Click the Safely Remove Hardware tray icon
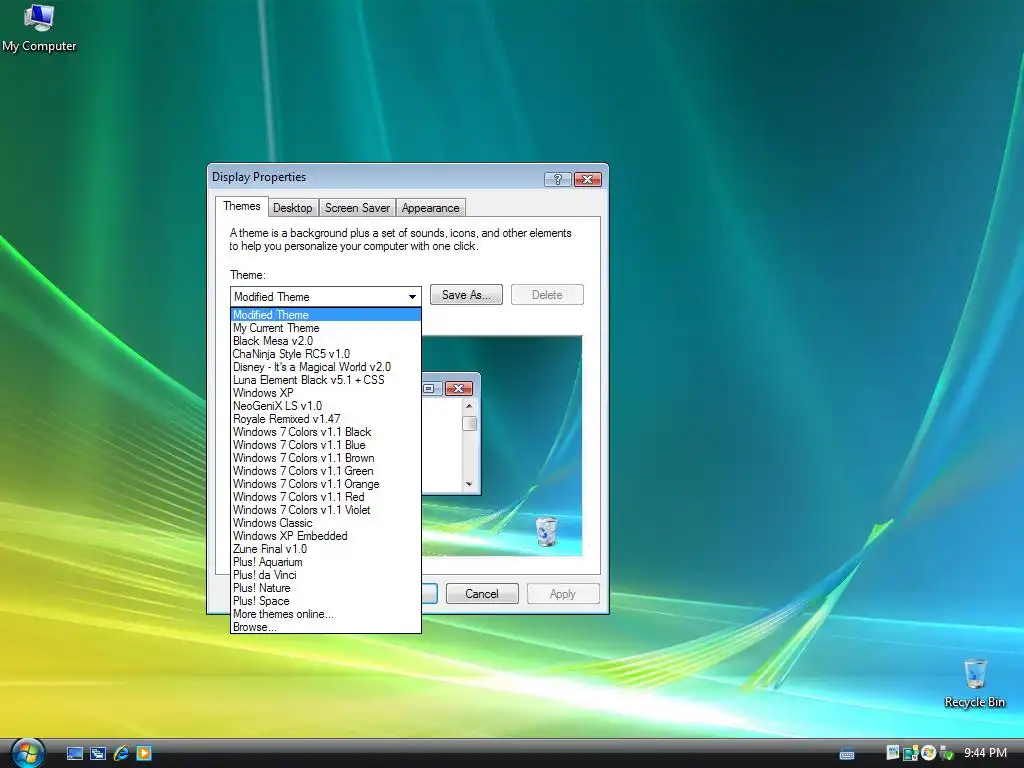 (x=946, y=754)
